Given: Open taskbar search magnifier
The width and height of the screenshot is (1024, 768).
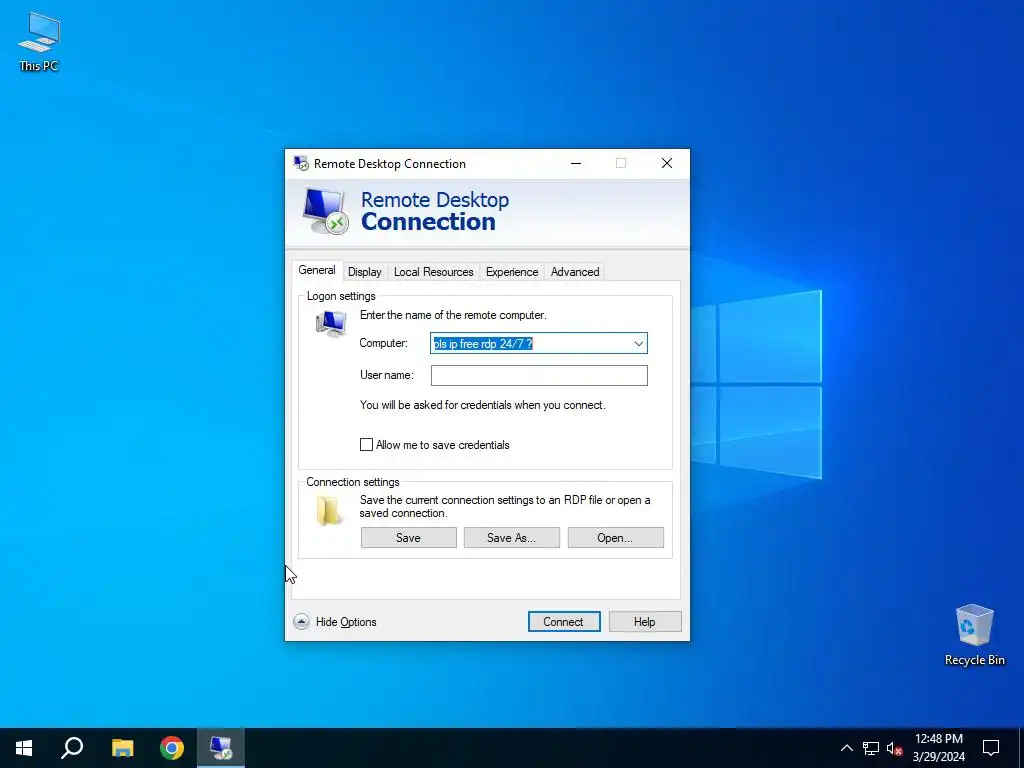Looking at the screenshot, I should (x=72, y=748).
